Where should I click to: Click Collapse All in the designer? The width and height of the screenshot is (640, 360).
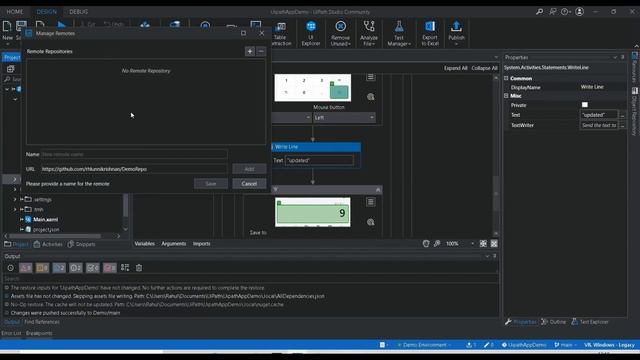point(484,68)
